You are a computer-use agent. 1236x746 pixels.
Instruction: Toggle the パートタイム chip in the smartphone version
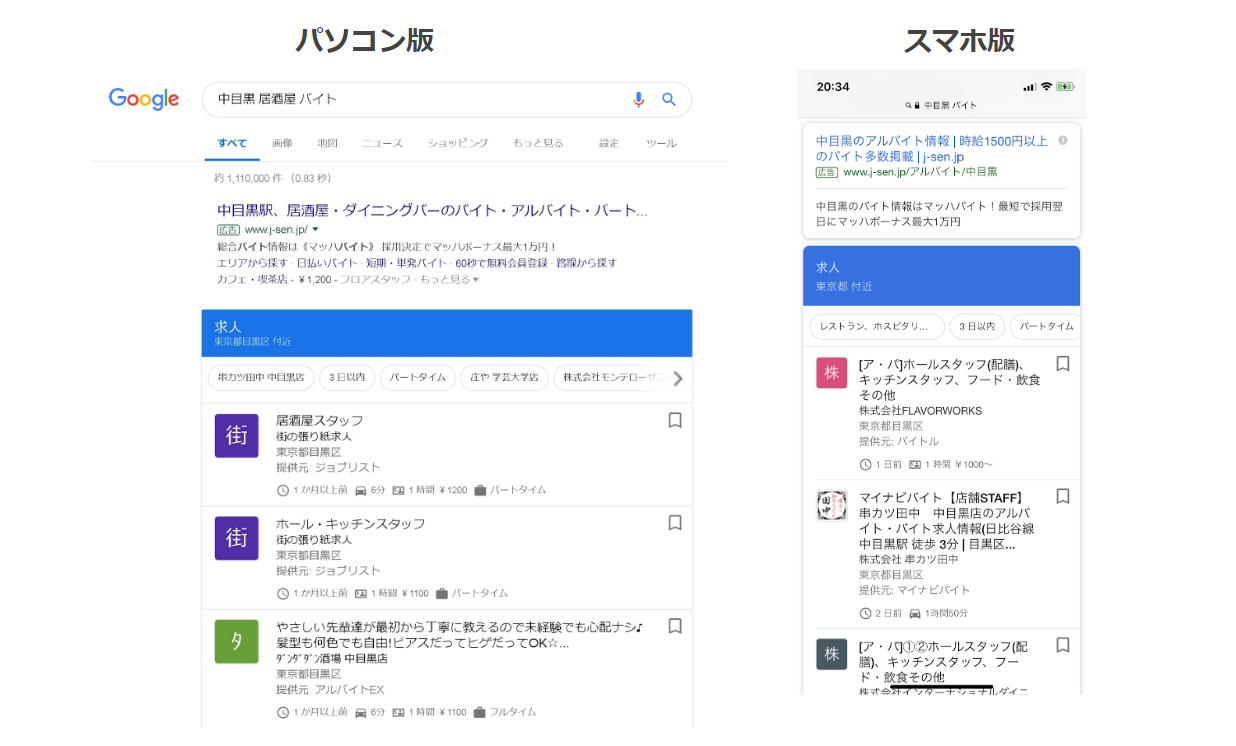point(1045,327)
